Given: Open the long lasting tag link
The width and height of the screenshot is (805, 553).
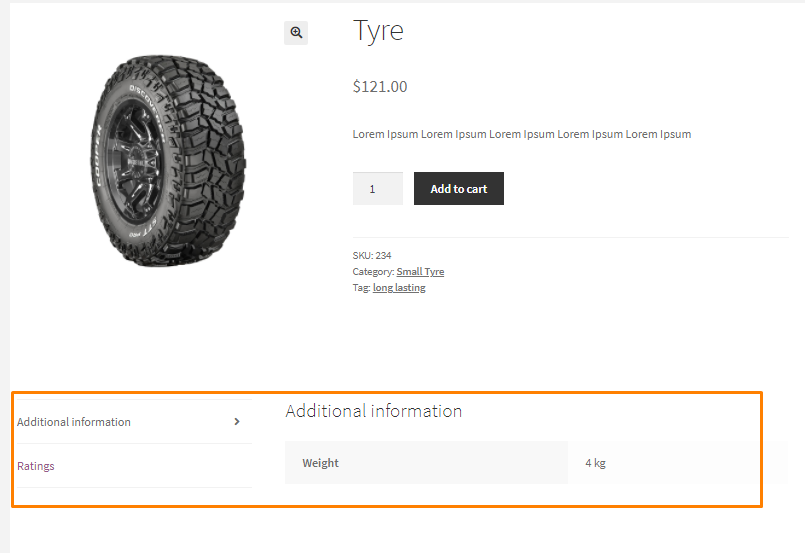Looking at the screenshot, I should point(399,288).
